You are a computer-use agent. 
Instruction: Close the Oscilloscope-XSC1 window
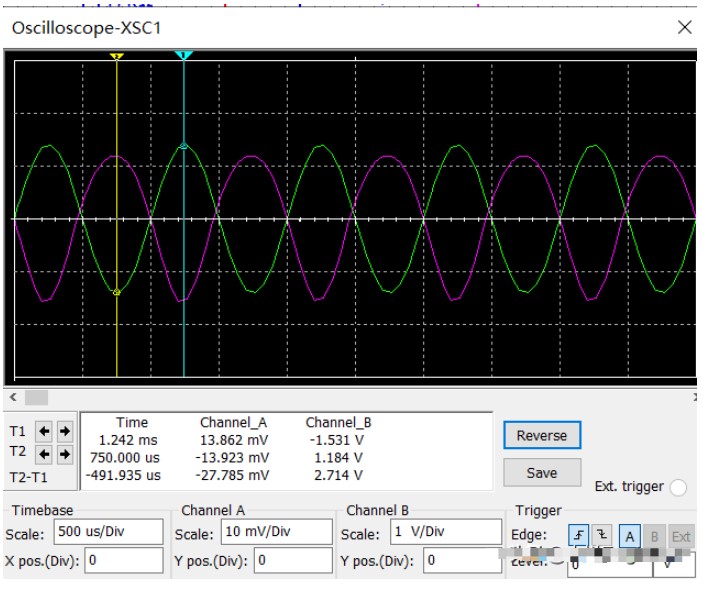(x=684, y=28)
